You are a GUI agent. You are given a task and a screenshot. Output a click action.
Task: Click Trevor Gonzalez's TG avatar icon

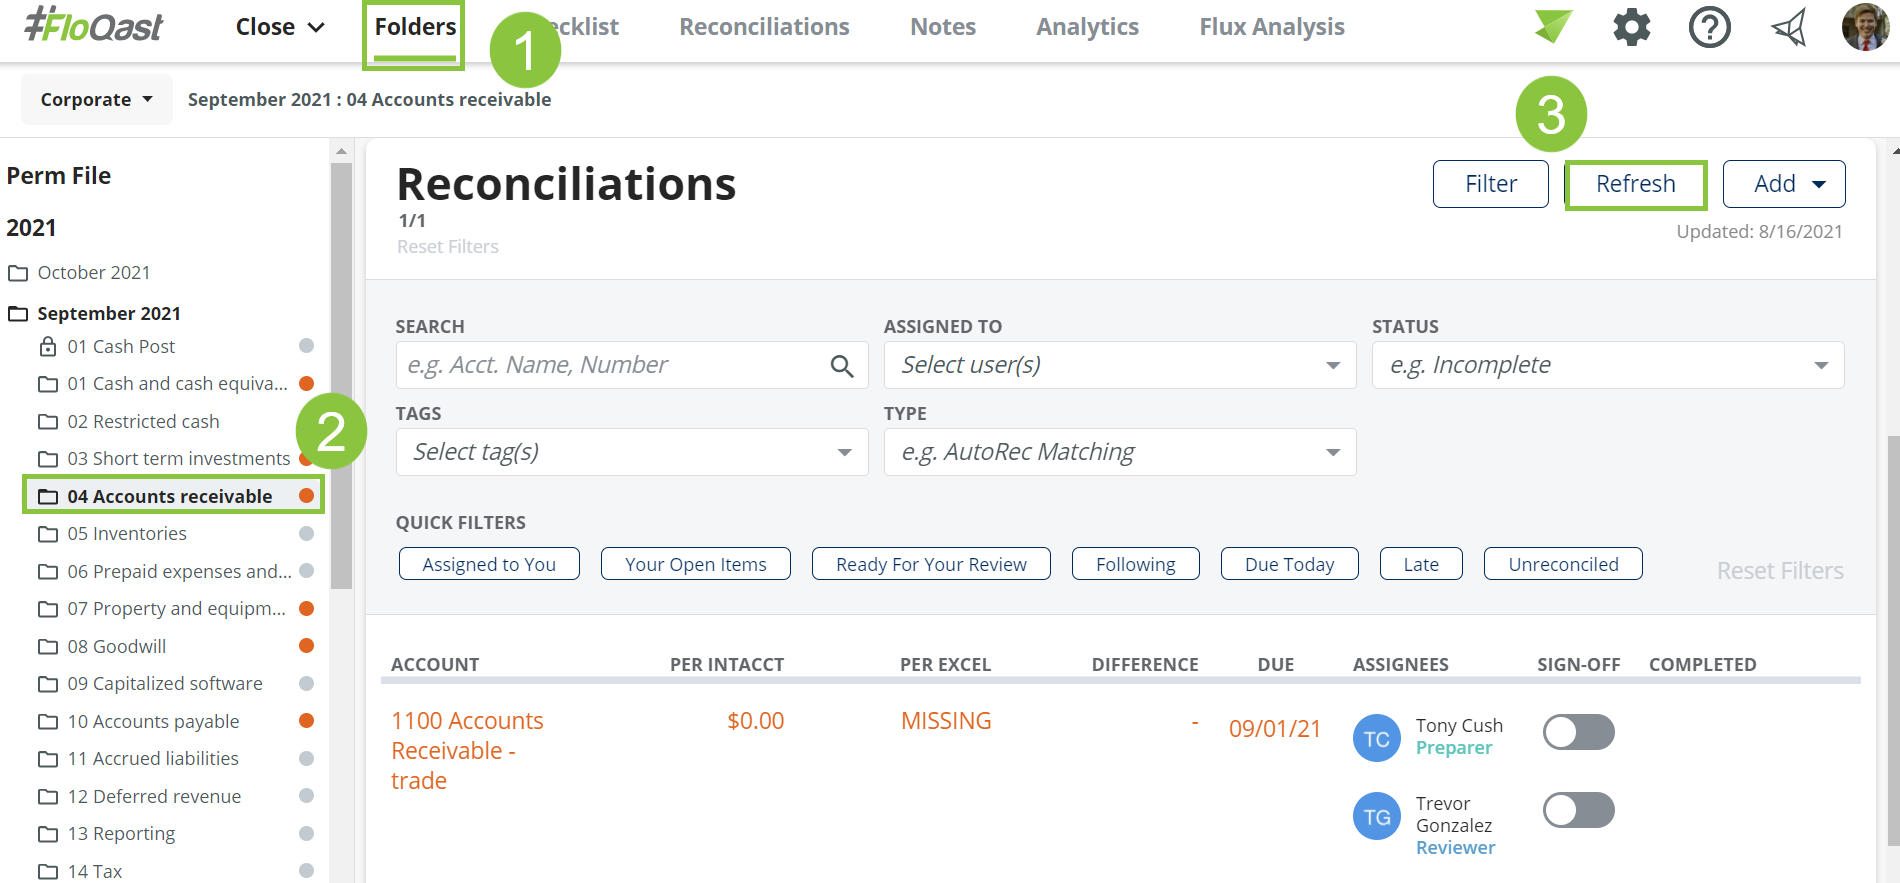coord(1376,816)
